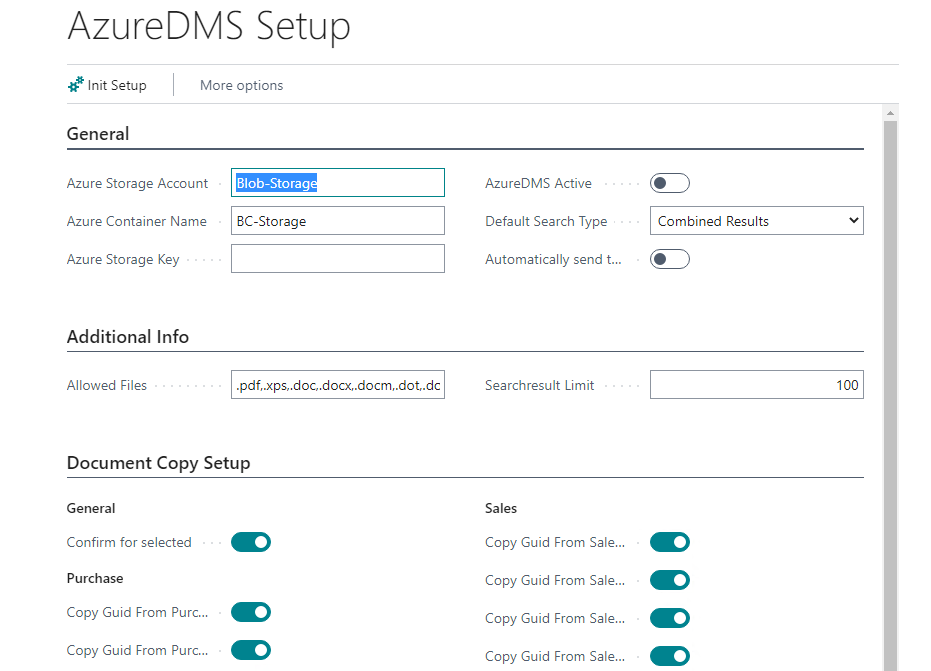The height and width of the screenshot is (671, 931).
Task: Collapse the Additional Info section
Action: click(x=127, y=337)
